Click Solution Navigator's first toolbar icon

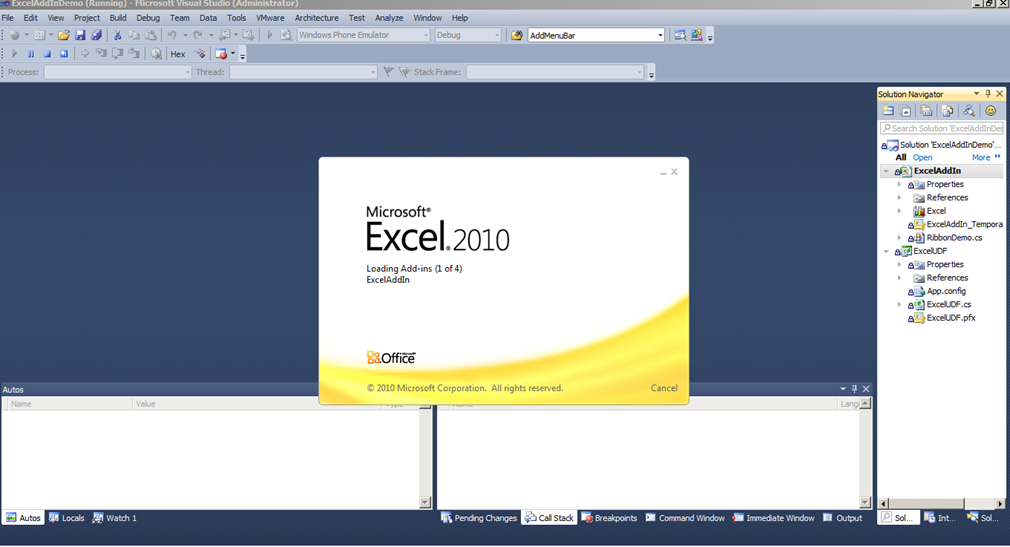pyautogui.click(x=888, y=111)
